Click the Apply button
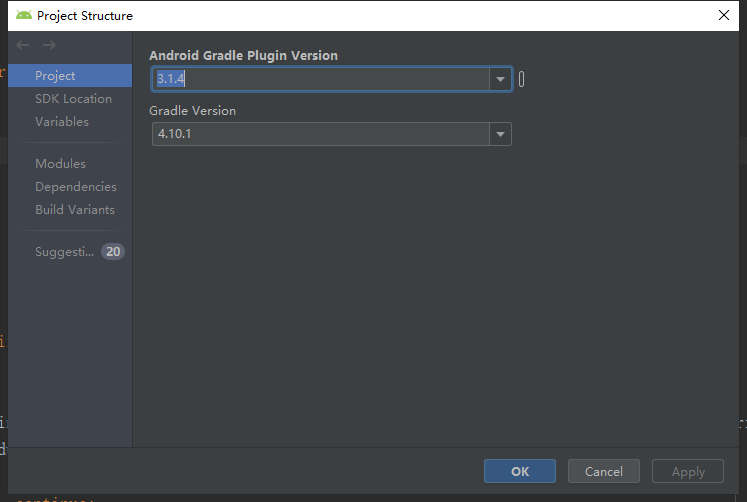The width and height of the screenshot is (747, 502). pyautogui.click(x=688, y=471)
